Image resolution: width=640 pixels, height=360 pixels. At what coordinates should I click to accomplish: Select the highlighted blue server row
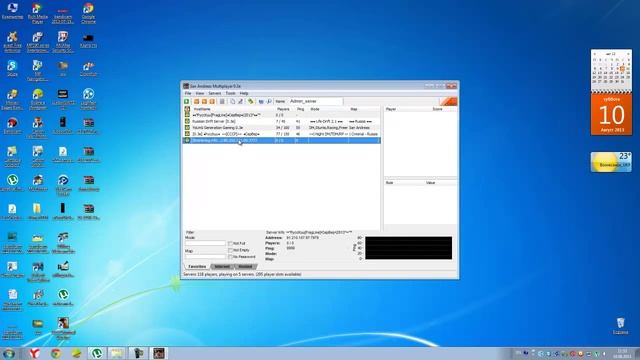(281, 140)
